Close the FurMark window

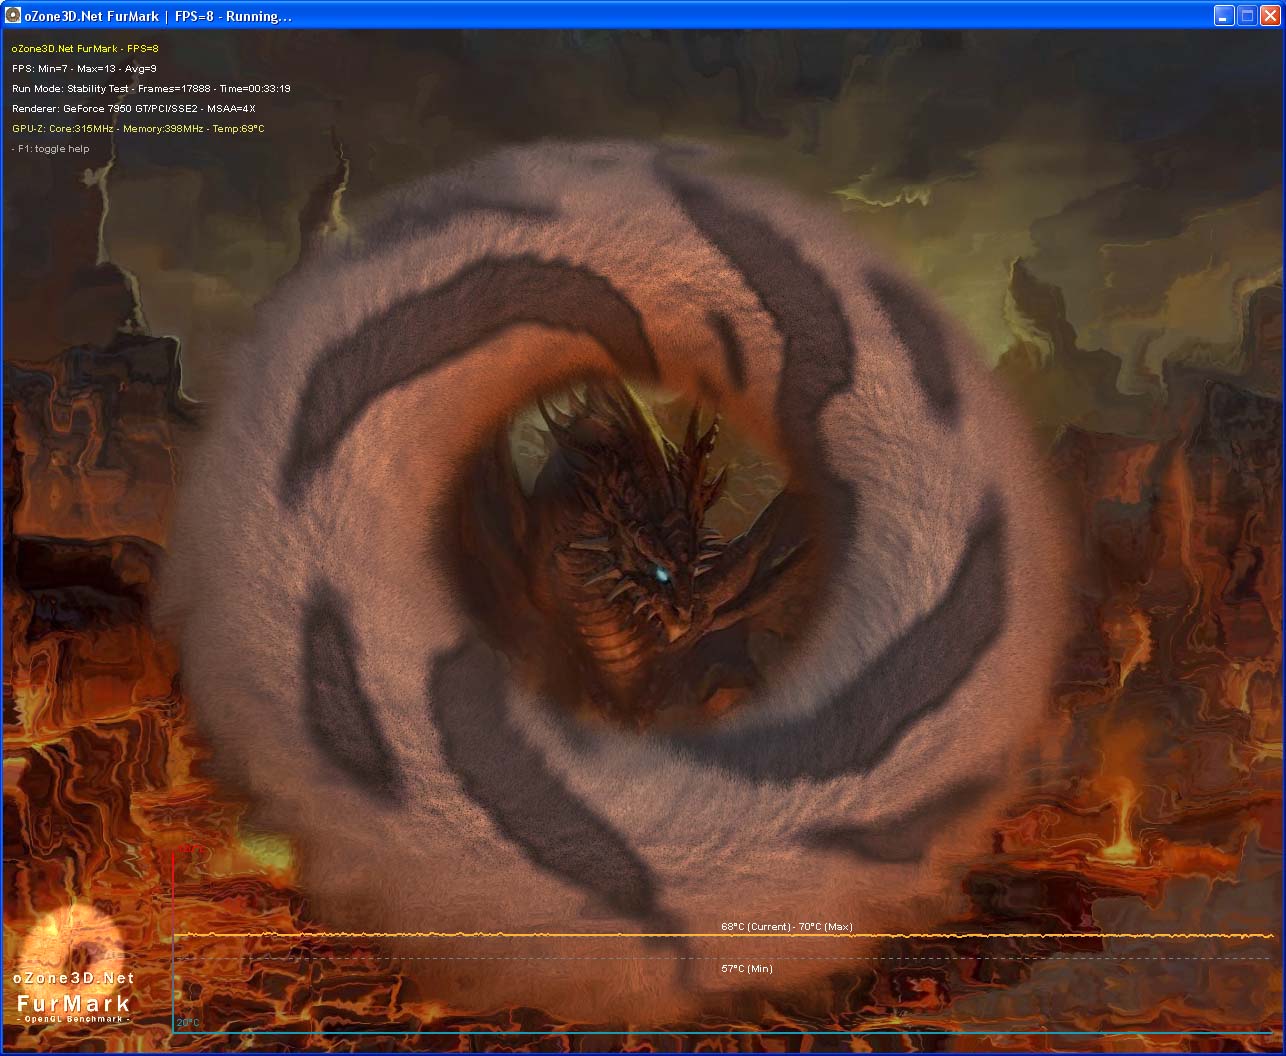click(x=1270, y=15)
